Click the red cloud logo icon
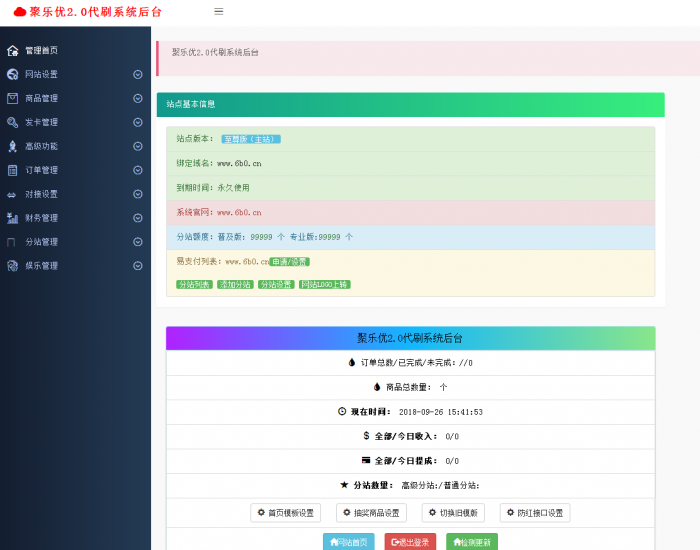This screenshot has height=550, width=700. tap(18, 12)
